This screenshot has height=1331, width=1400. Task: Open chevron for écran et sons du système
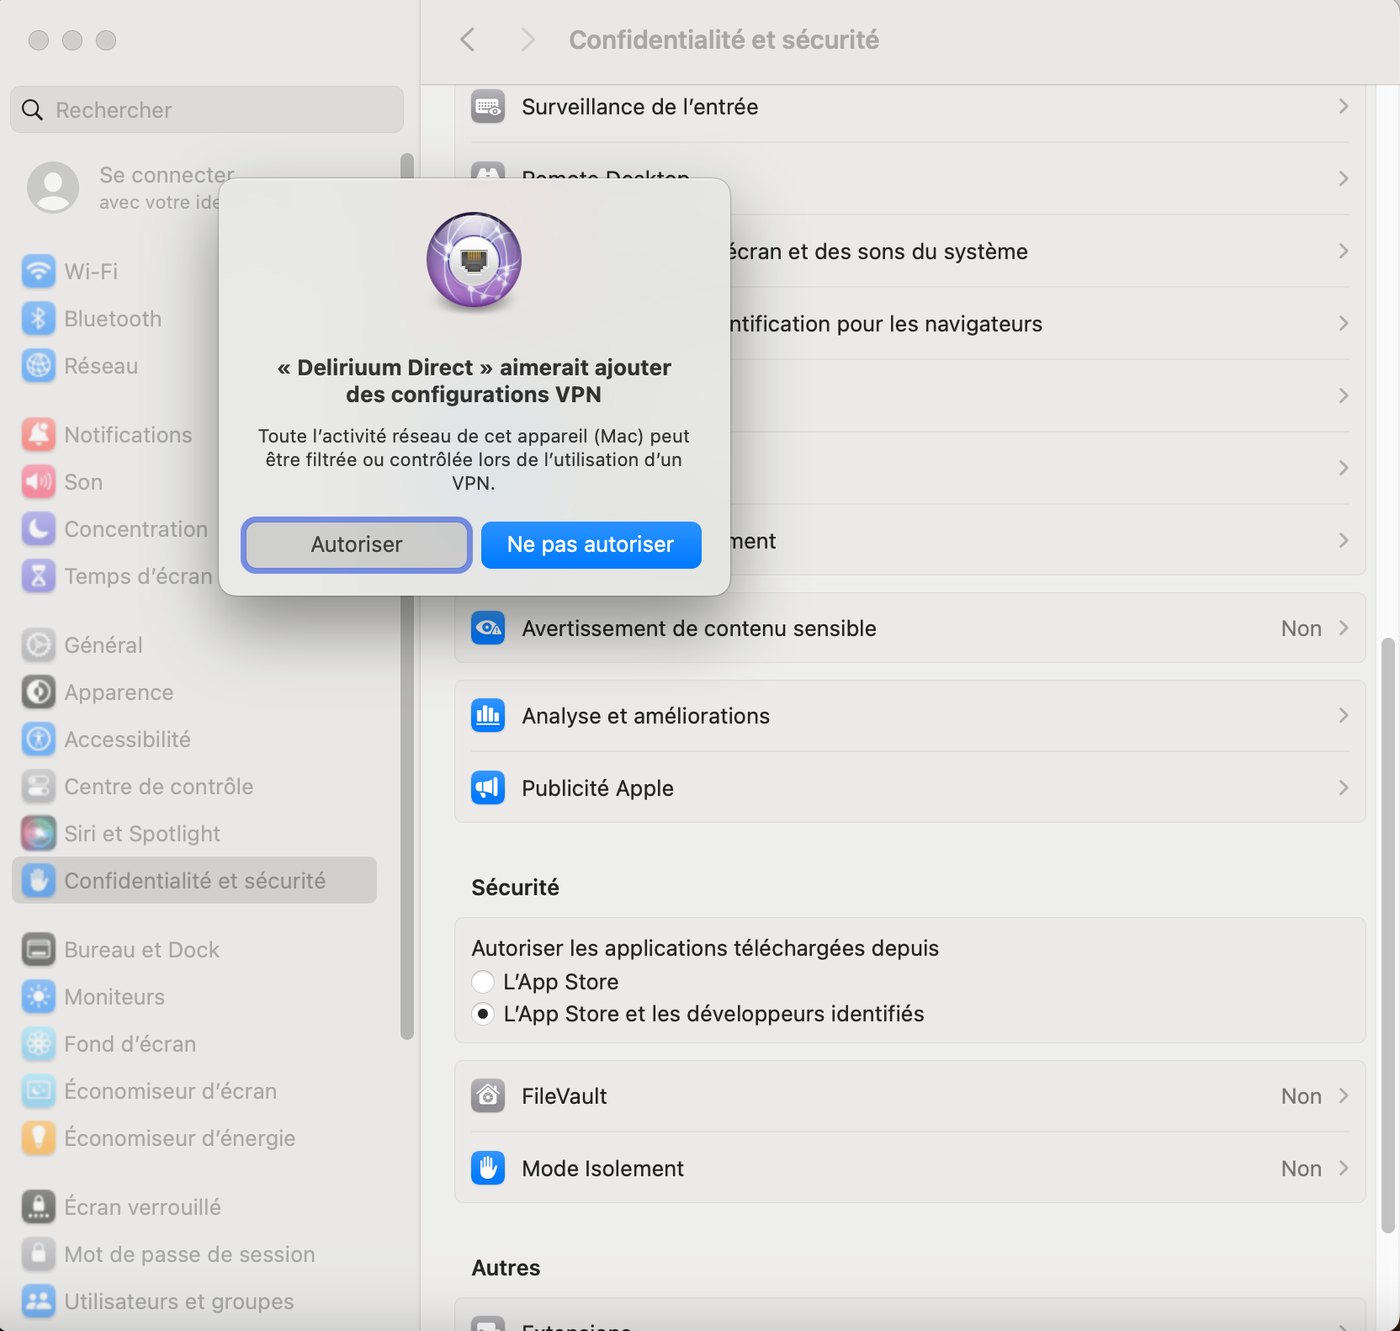1343,250
